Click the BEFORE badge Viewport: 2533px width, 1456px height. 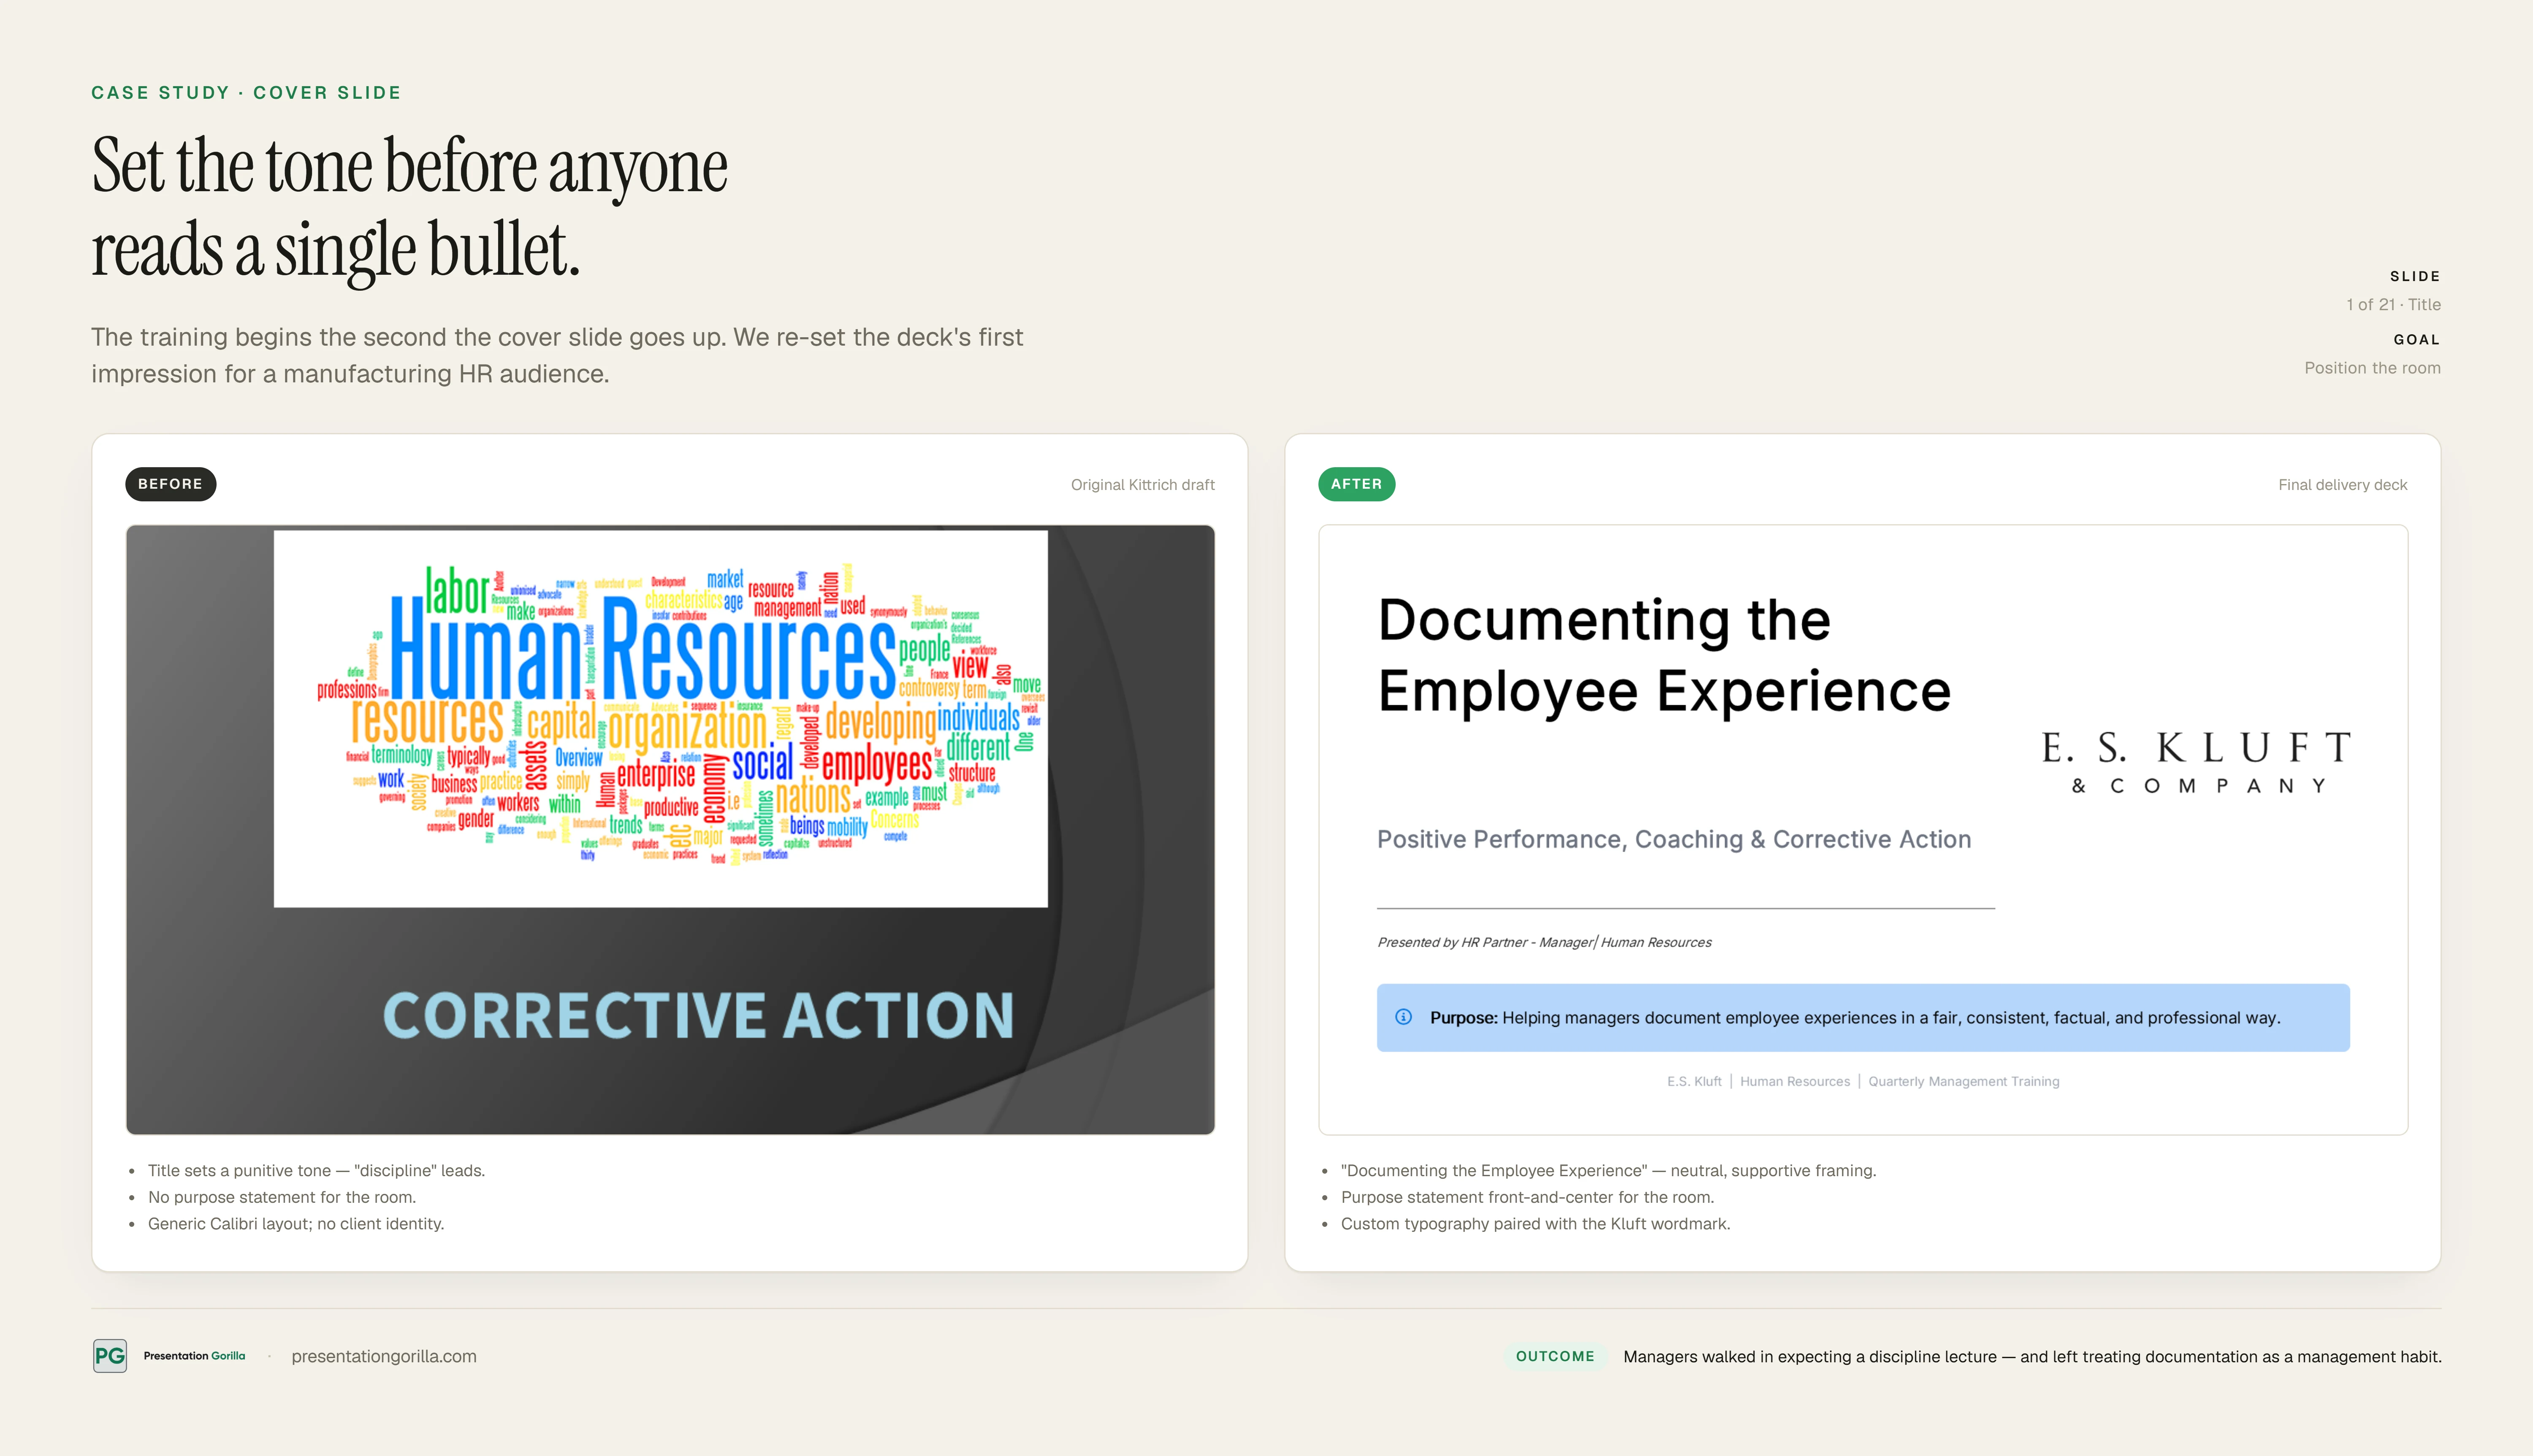(x=170, y=484)
